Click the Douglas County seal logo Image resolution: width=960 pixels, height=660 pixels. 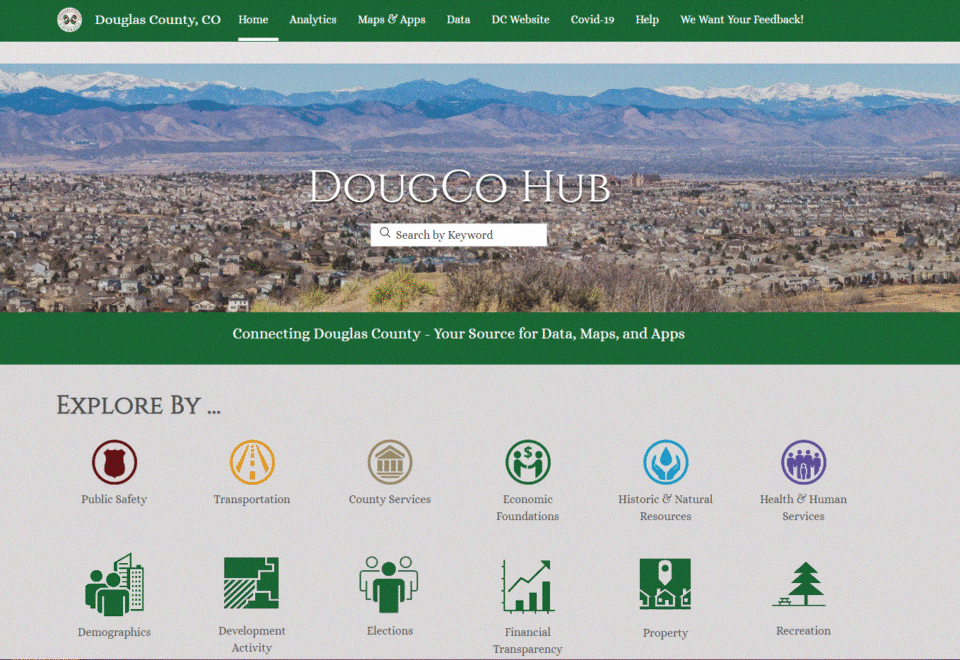click(69, 20)
